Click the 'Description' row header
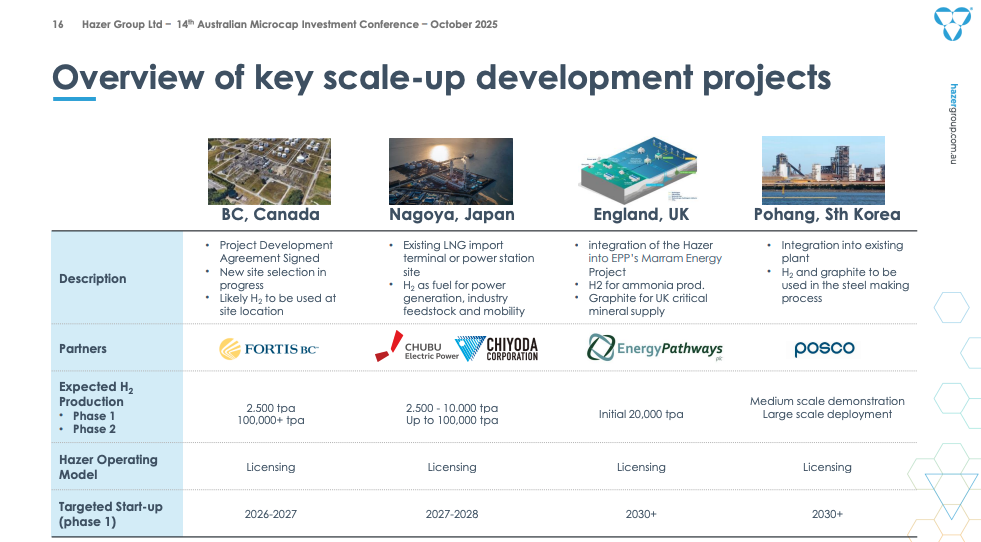This screenshot has height=542, width=981. [93, 279]
